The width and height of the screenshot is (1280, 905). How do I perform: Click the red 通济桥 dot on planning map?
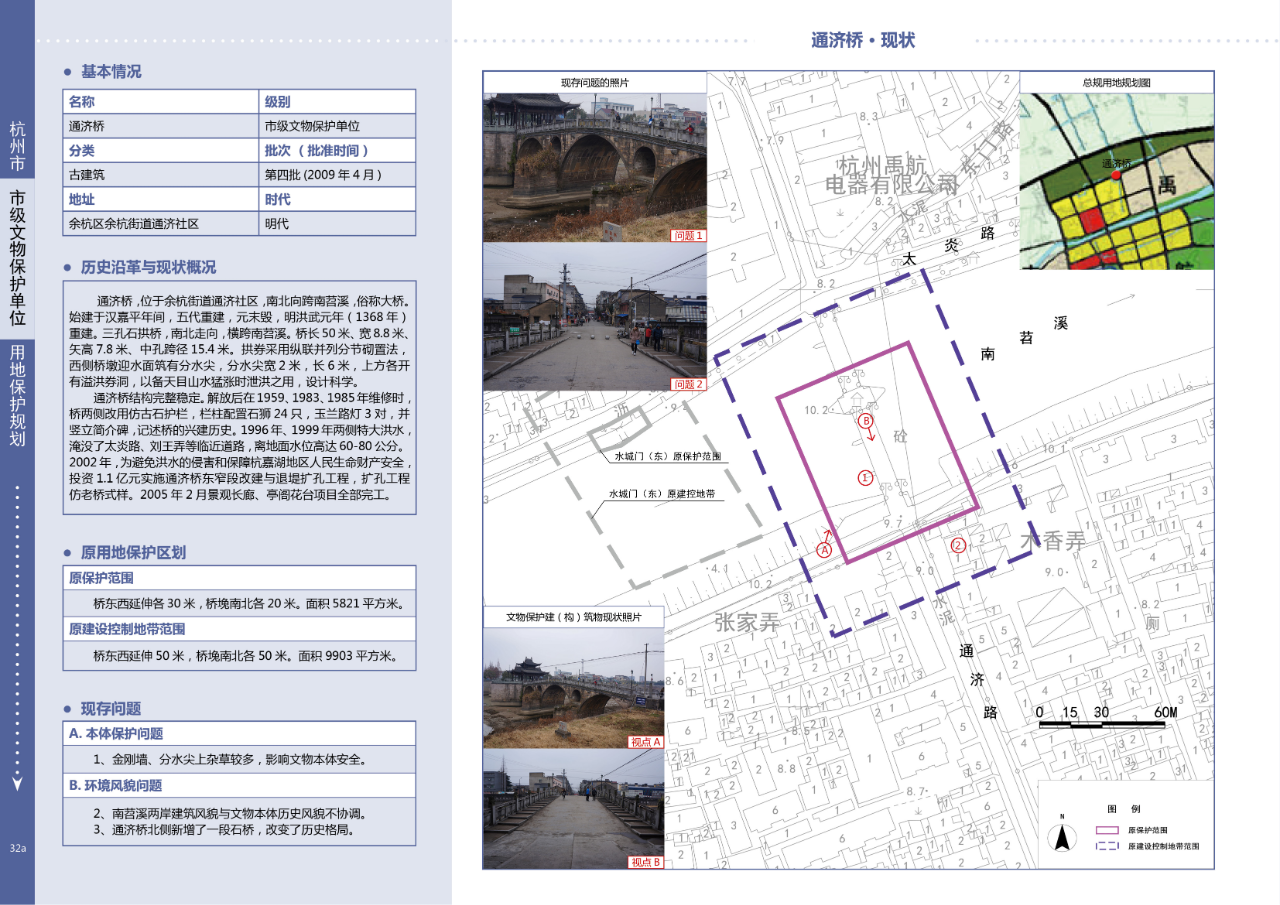[x=1116, y=175]
